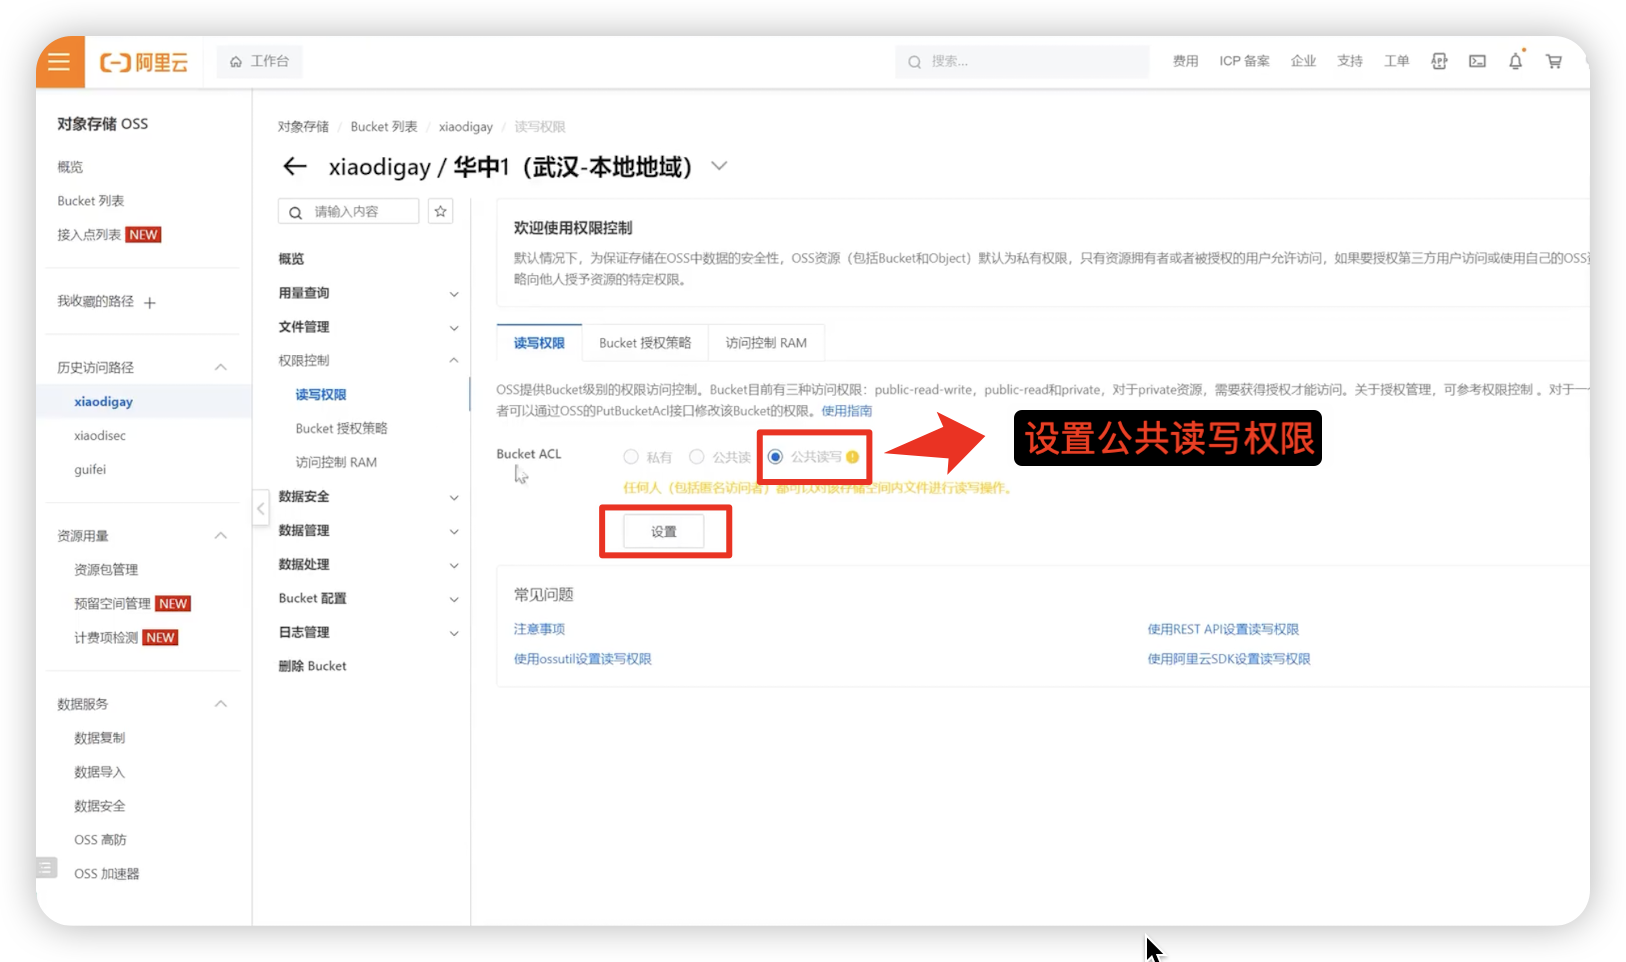
Task: Switch to Bucket 授权策略 tab
Action: point(645,343)
